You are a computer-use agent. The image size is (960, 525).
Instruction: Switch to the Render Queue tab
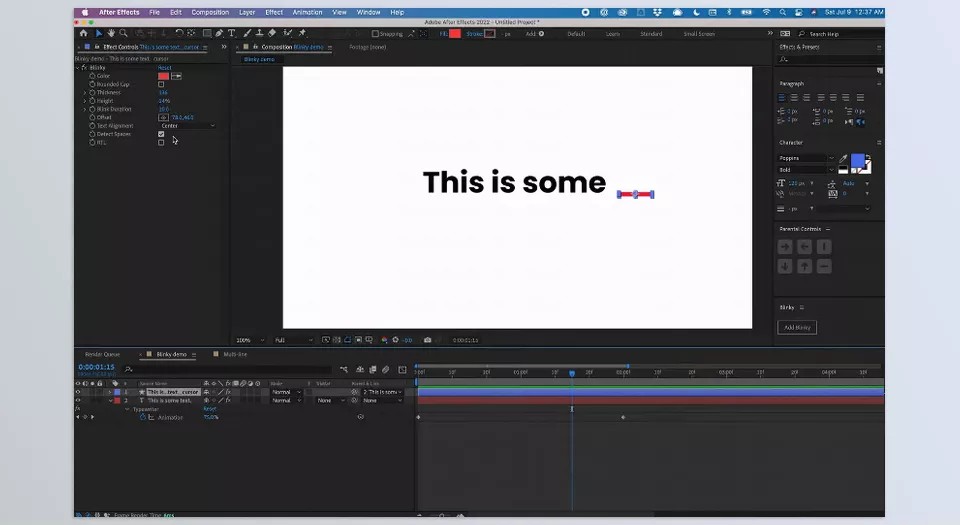pos(102,354)
